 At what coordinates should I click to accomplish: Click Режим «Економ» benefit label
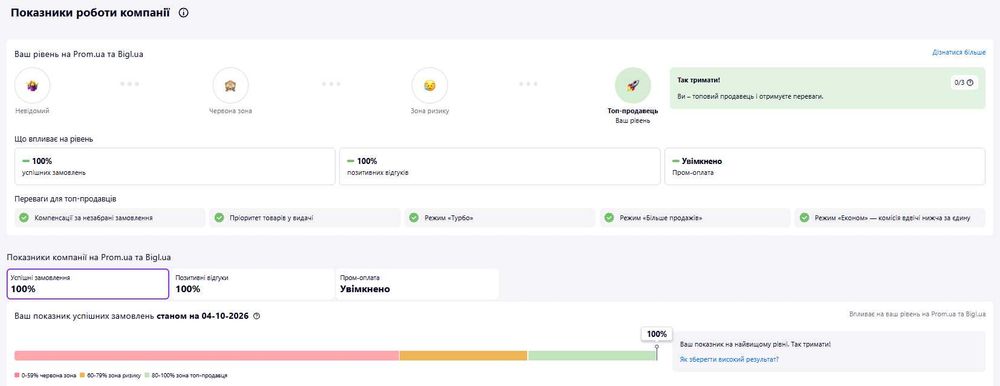coord(893,218)
